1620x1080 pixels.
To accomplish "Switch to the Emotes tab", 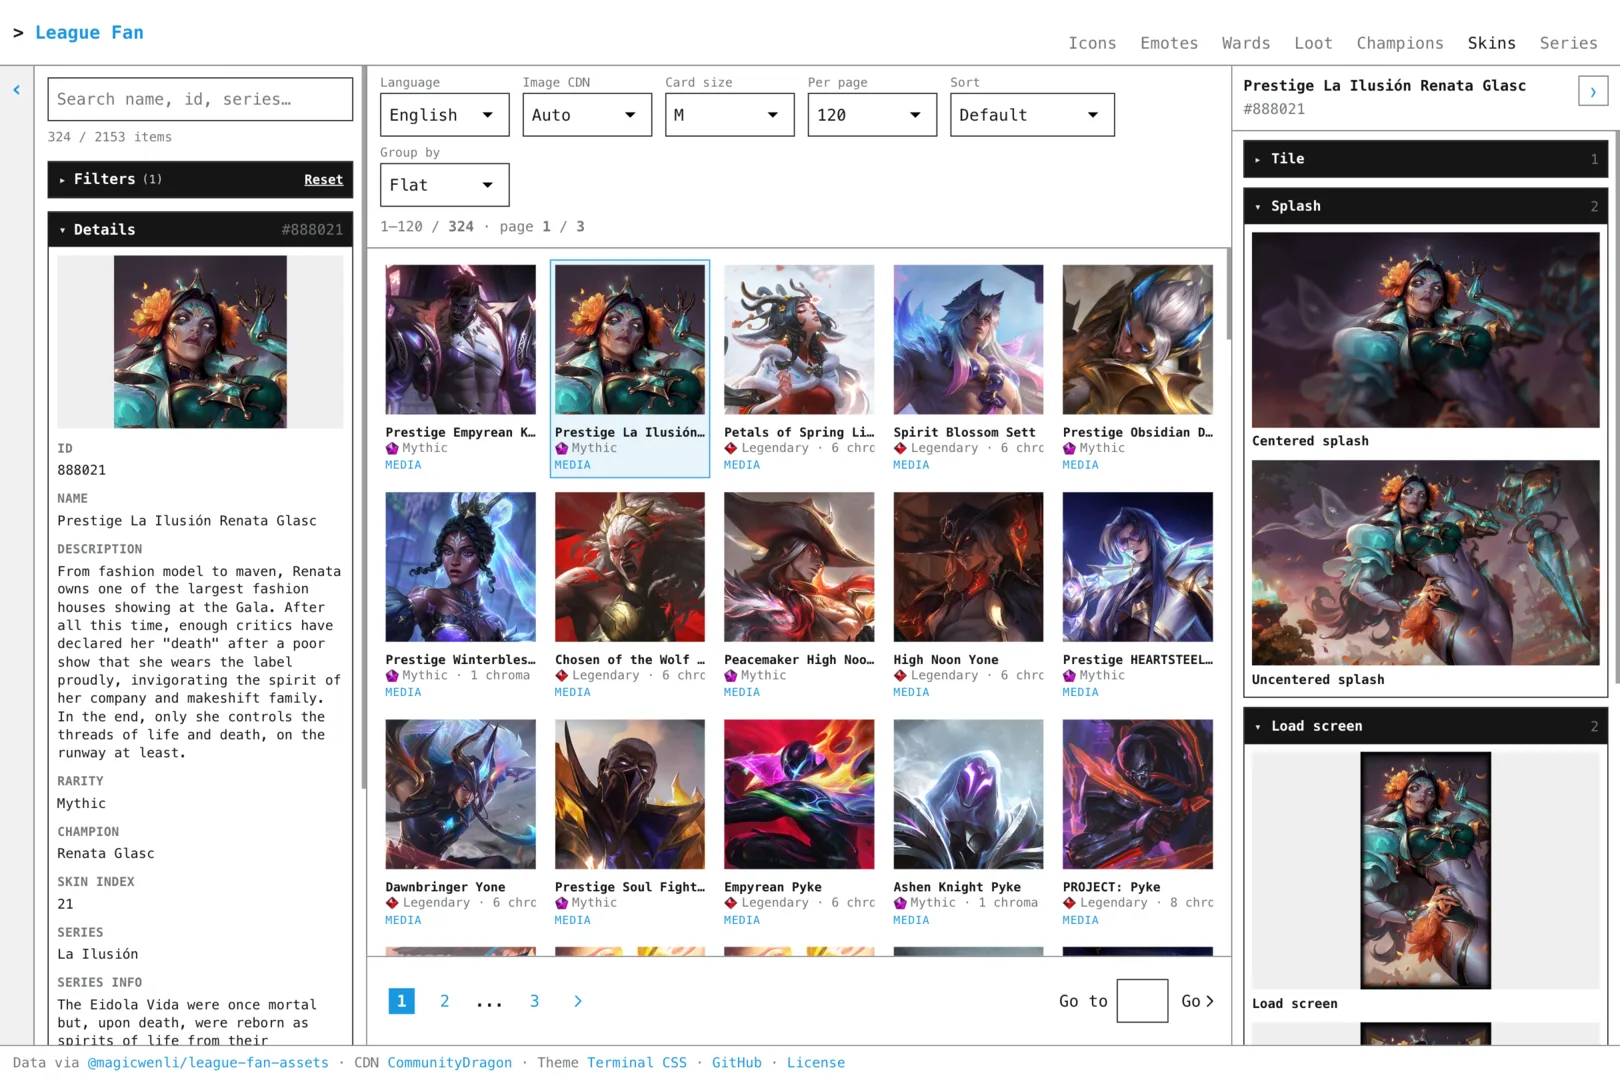I will [1169, 43].
